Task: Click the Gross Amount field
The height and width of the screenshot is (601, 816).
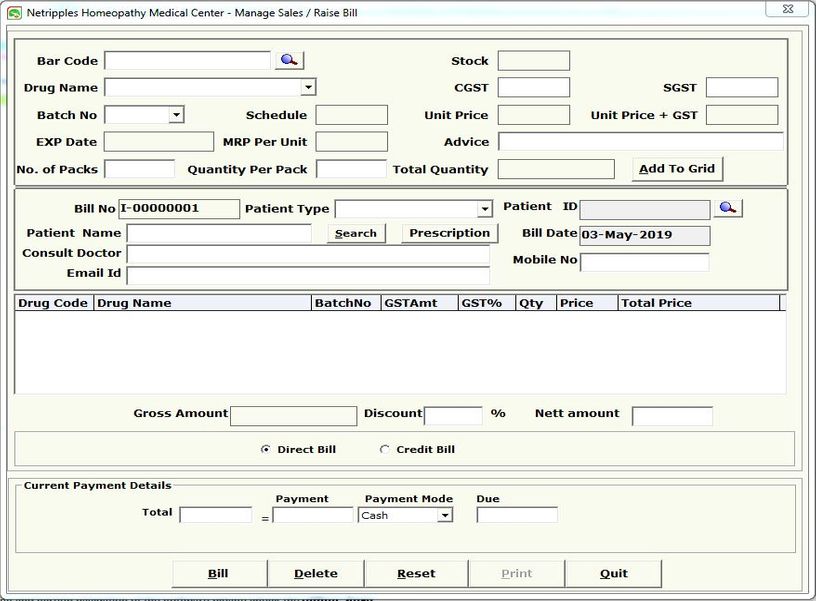Action: (x=294, y=416)
